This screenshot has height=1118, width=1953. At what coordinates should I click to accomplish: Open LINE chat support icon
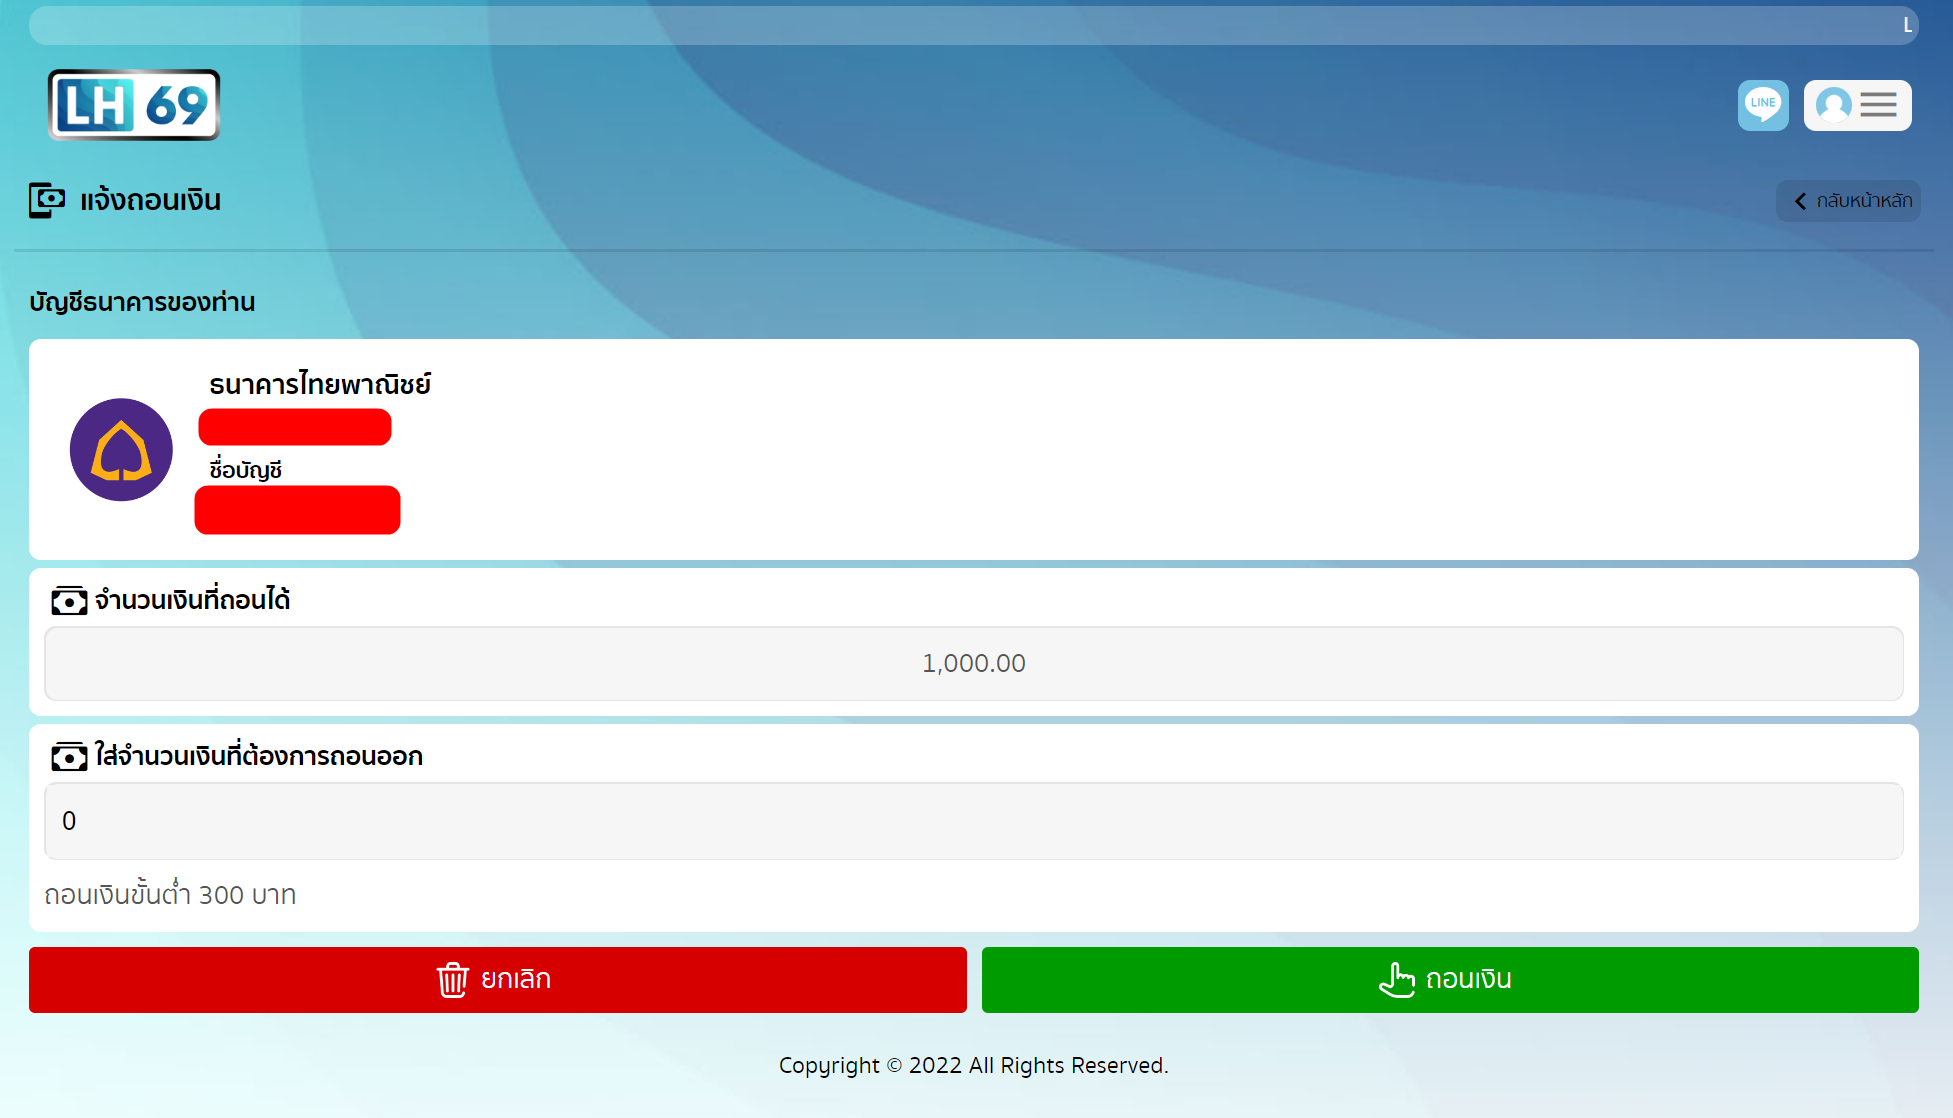[1763, 105]
